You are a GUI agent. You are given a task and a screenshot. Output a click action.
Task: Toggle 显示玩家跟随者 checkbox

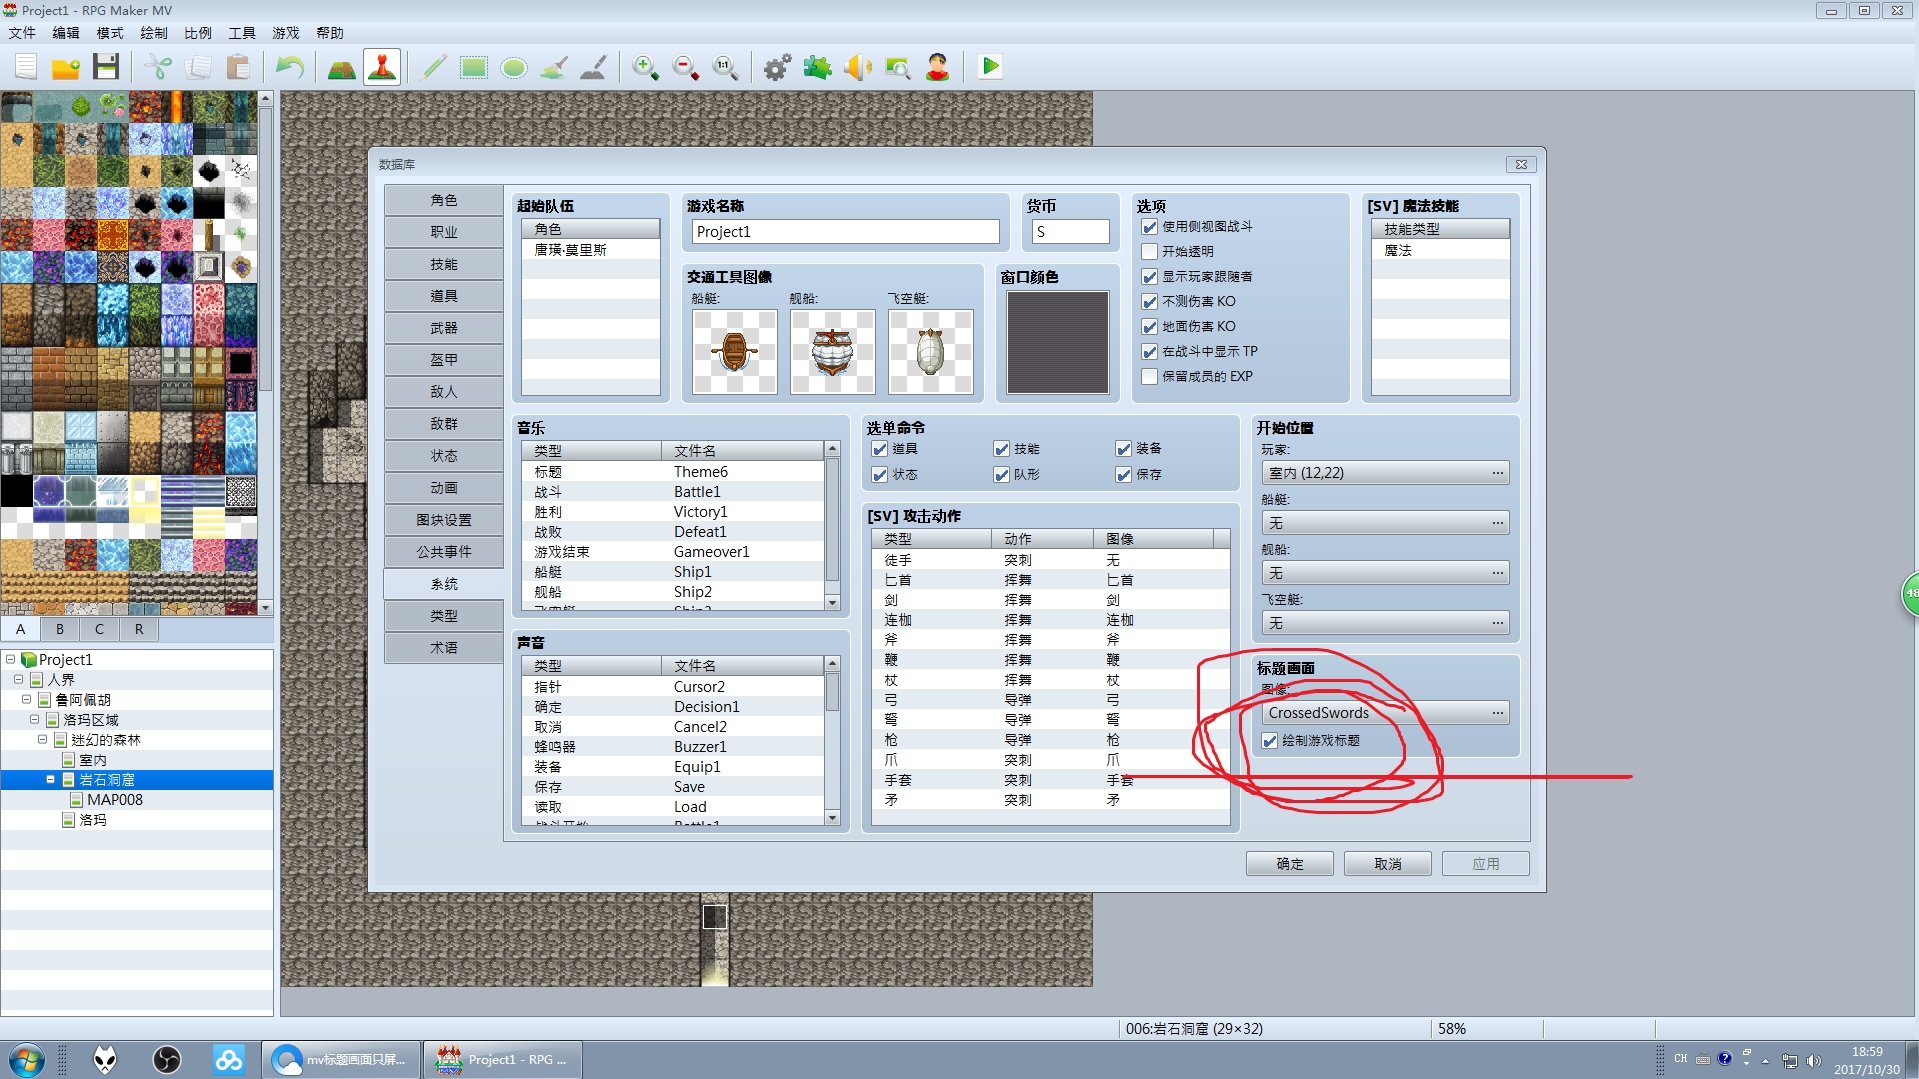(1150, 277)
